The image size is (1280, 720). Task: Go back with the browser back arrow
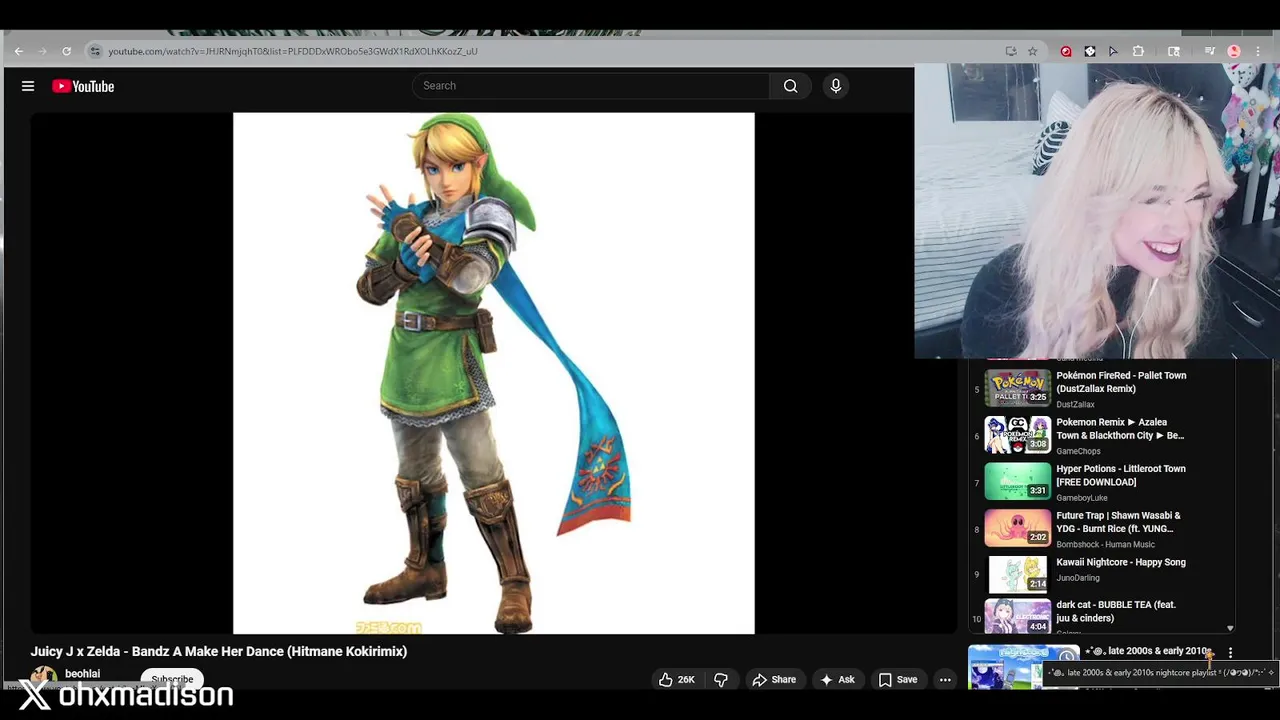pyautogui.click(x=18, y=51)
